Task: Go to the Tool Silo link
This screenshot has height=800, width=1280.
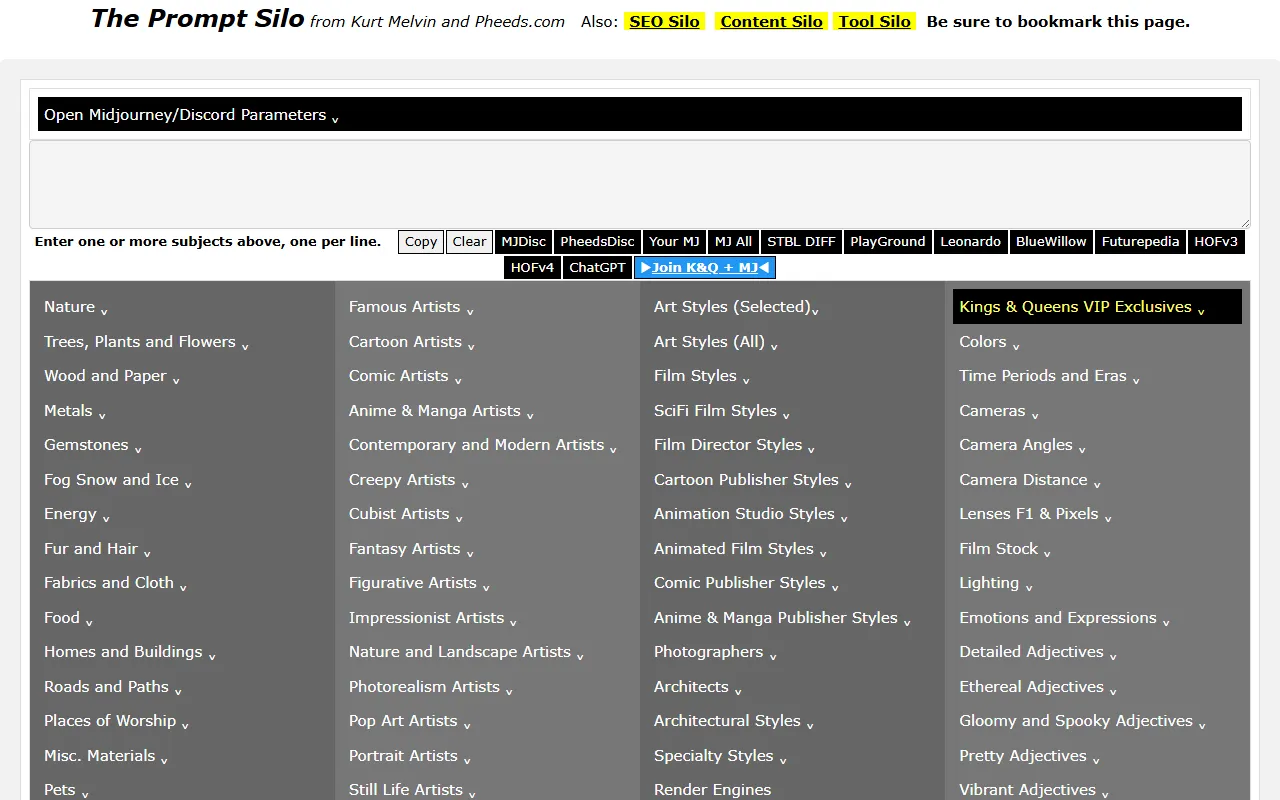Action: (x=874, y=21)
